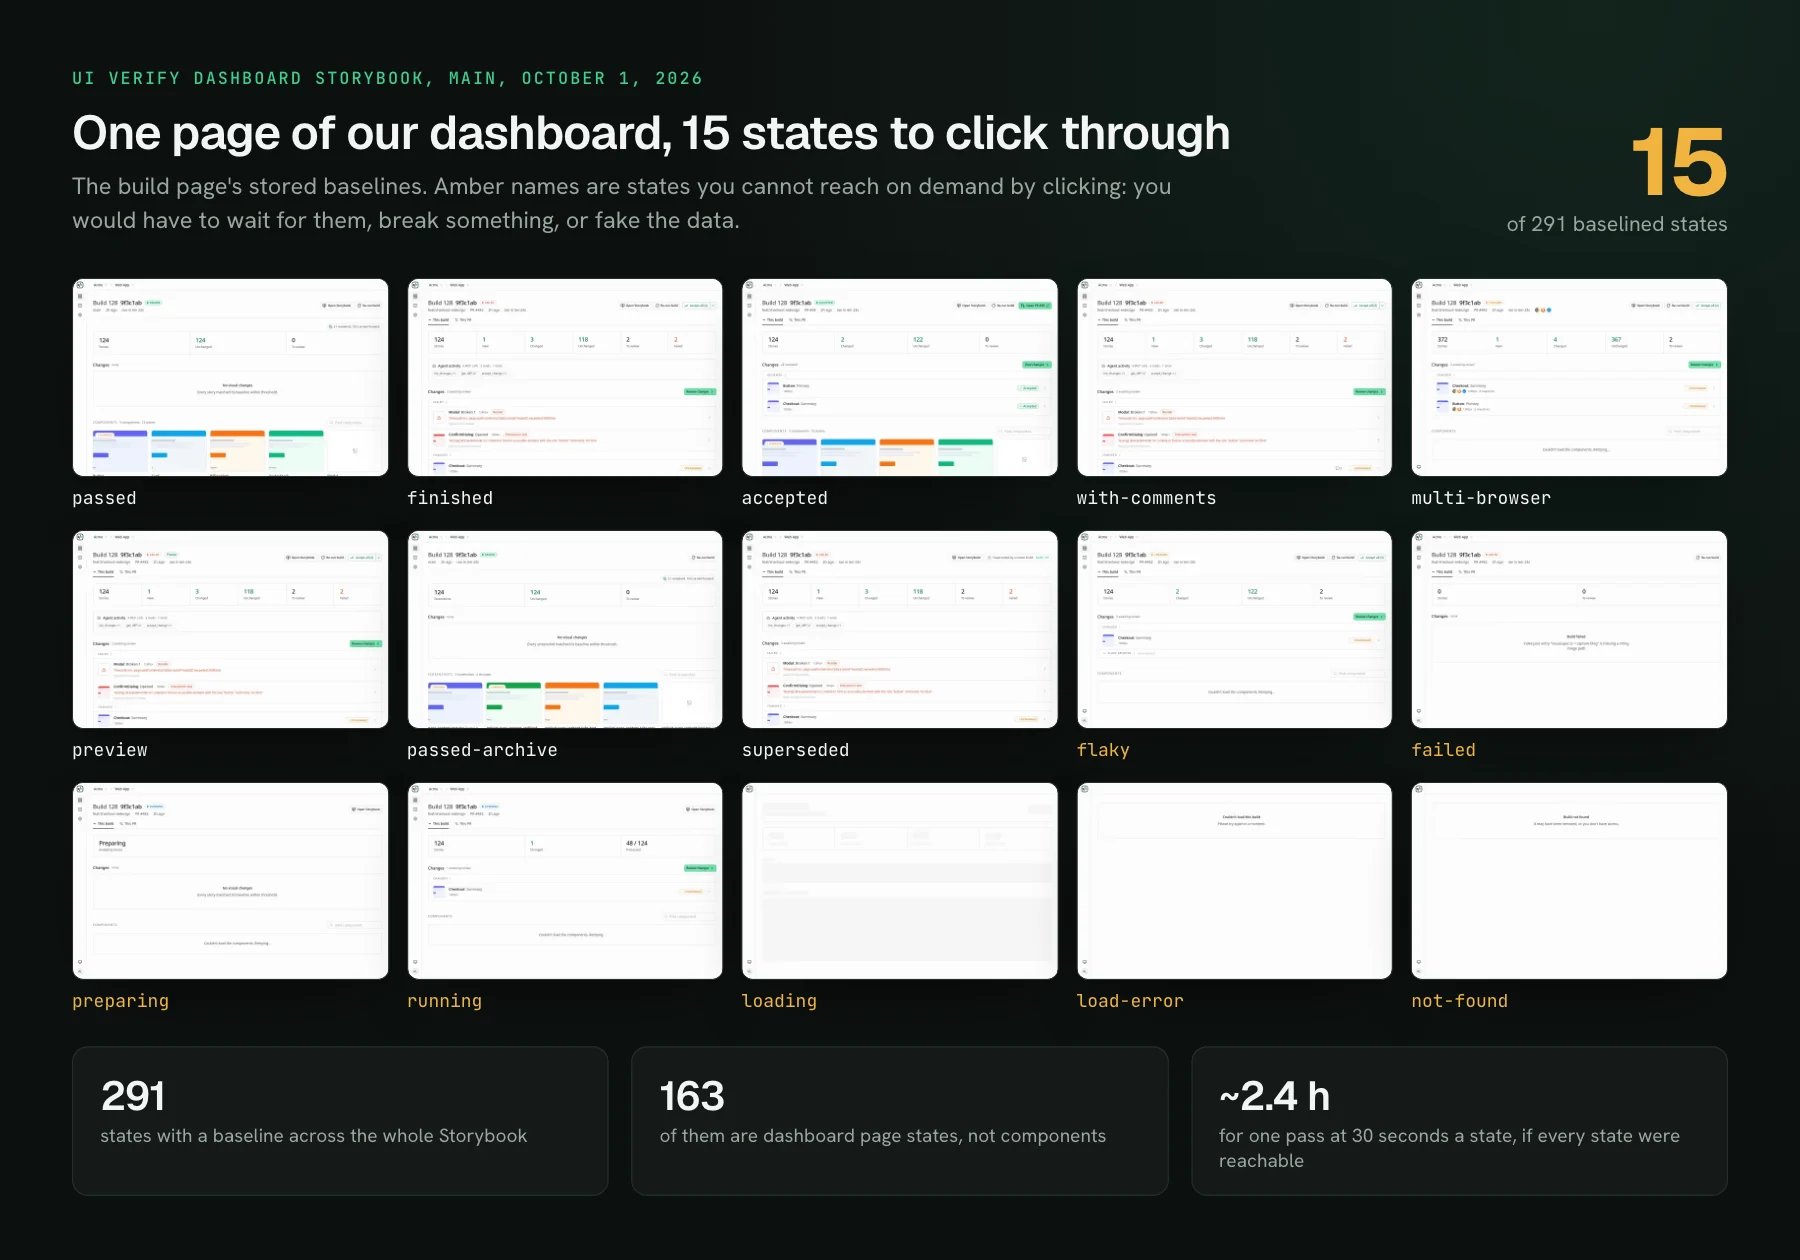Image resolution: width=1800 pixels, height=1260 pixels.
Task: Select the '163' dashboard states stat card
Action: click(x=900, y=1121)
